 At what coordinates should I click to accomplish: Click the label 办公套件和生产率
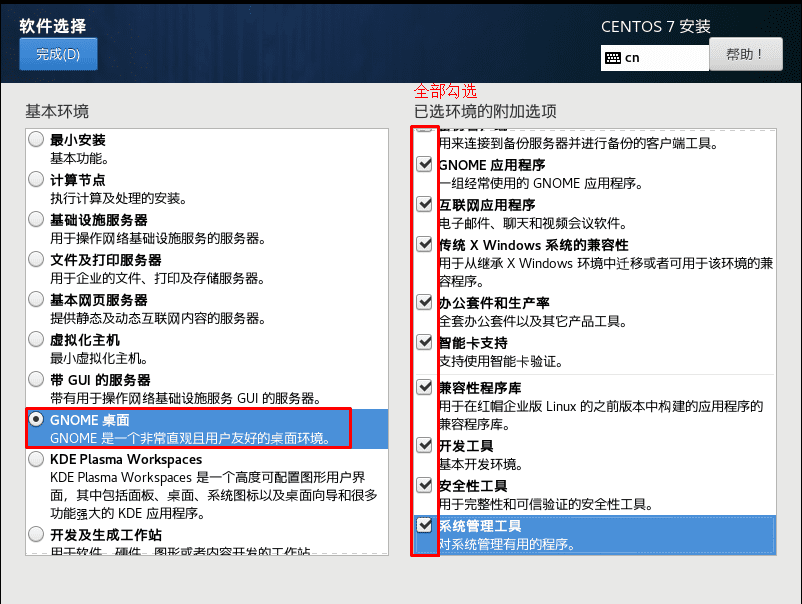pyautogui.click(x=494, y=303)
